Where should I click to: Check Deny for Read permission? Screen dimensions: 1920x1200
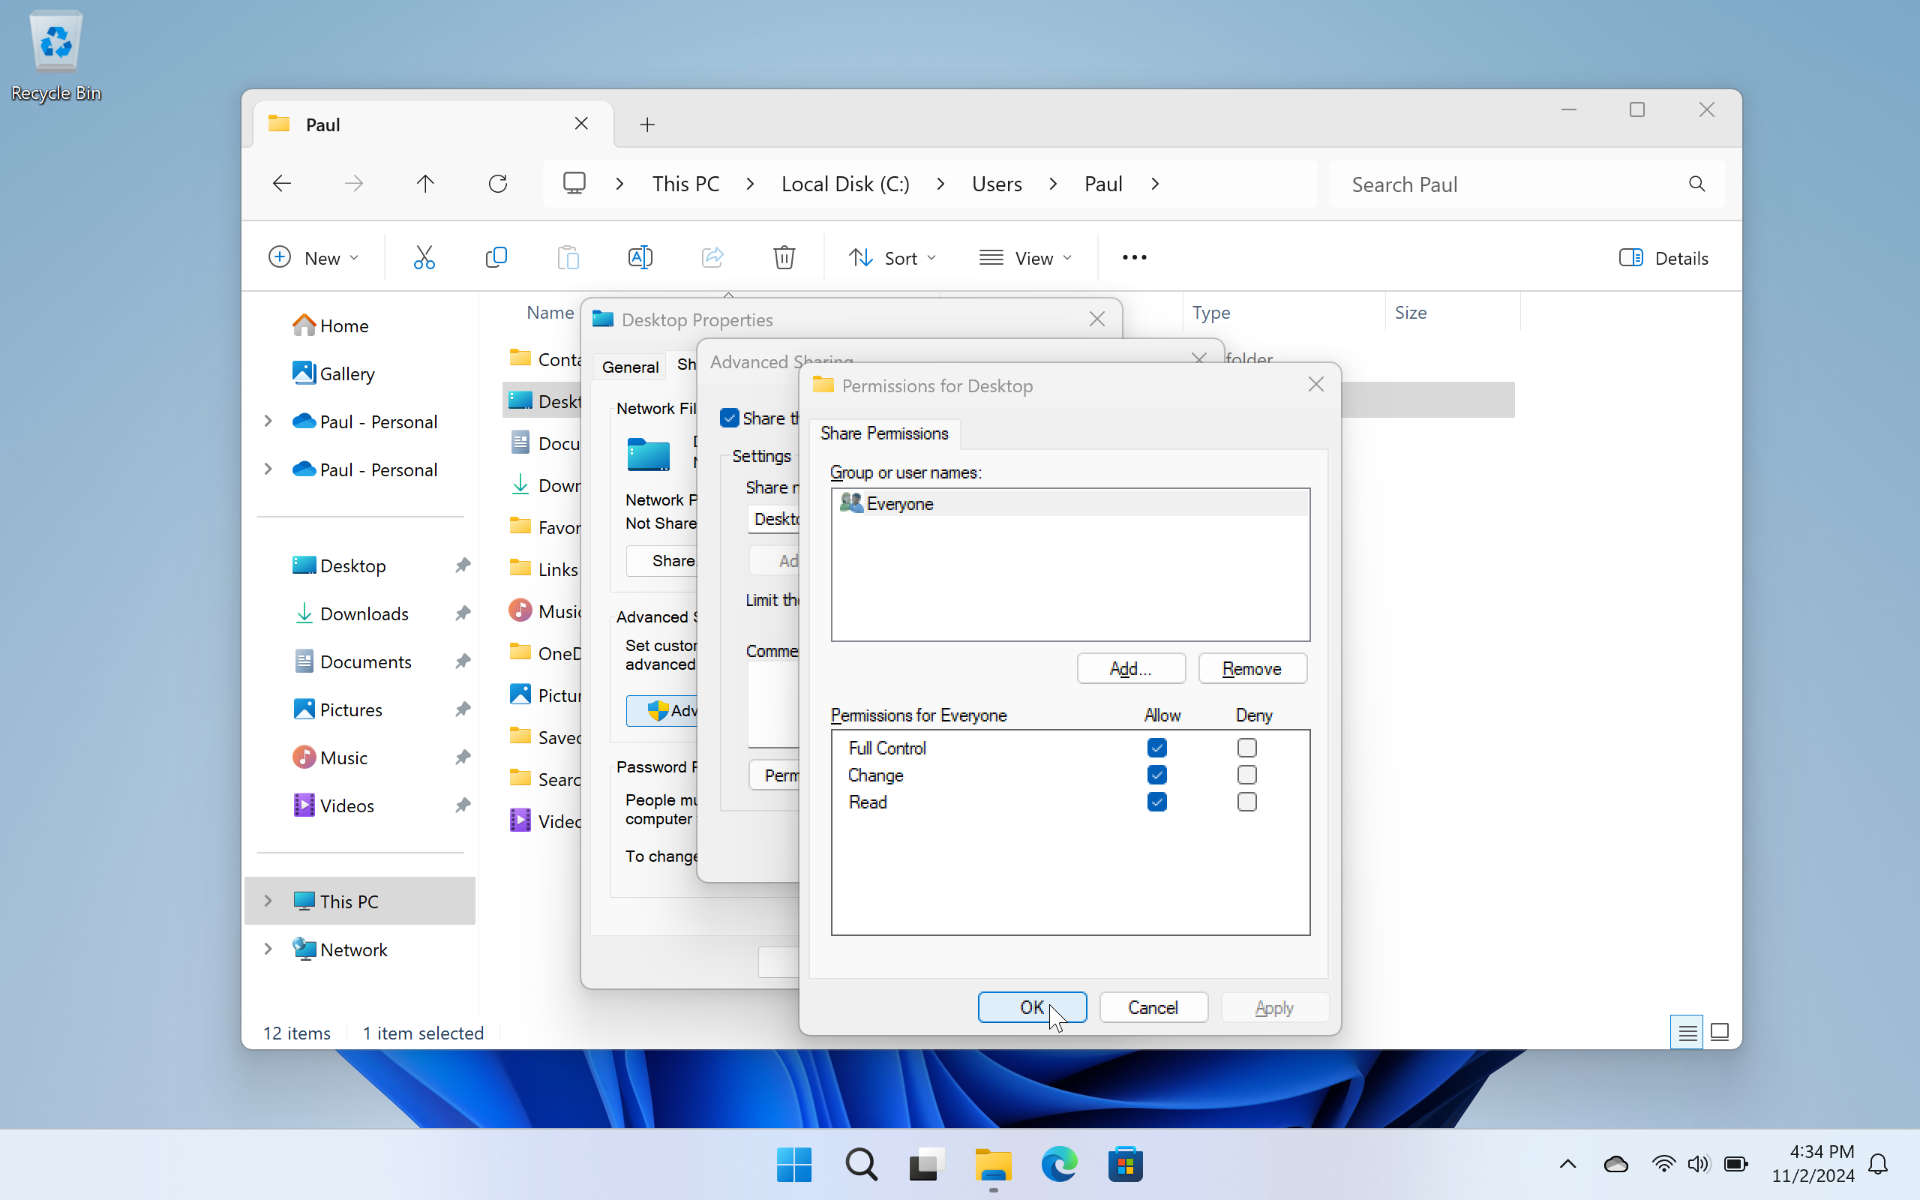(x=1246, y=802)
